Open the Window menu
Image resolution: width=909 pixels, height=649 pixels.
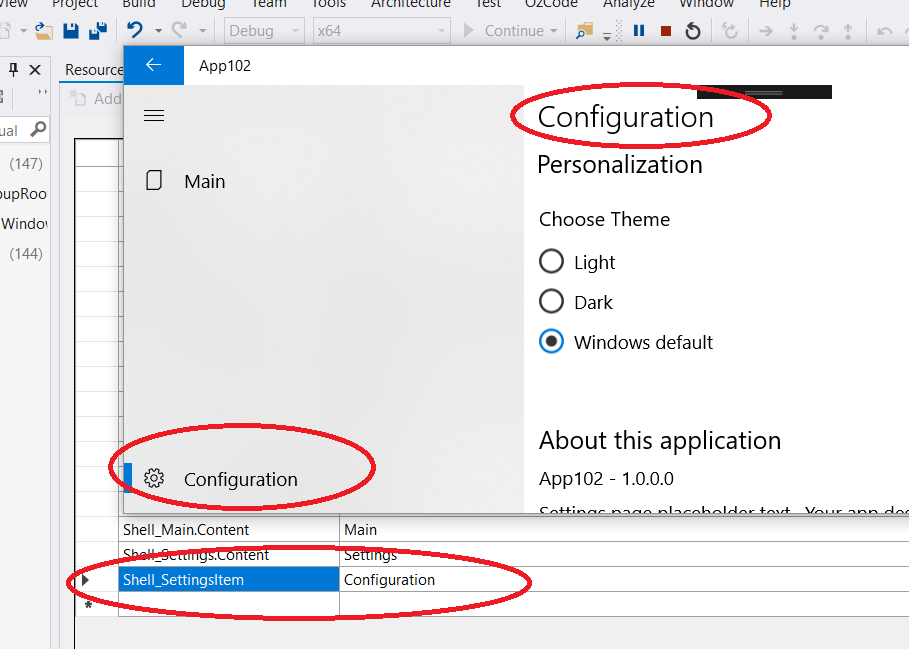(x=707, y=3)
